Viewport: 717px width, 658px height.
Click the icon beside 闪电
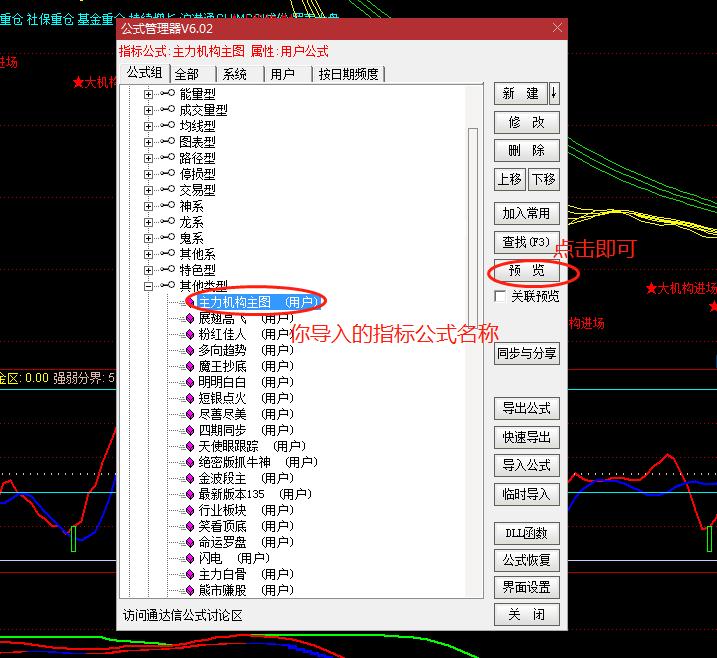189,558
